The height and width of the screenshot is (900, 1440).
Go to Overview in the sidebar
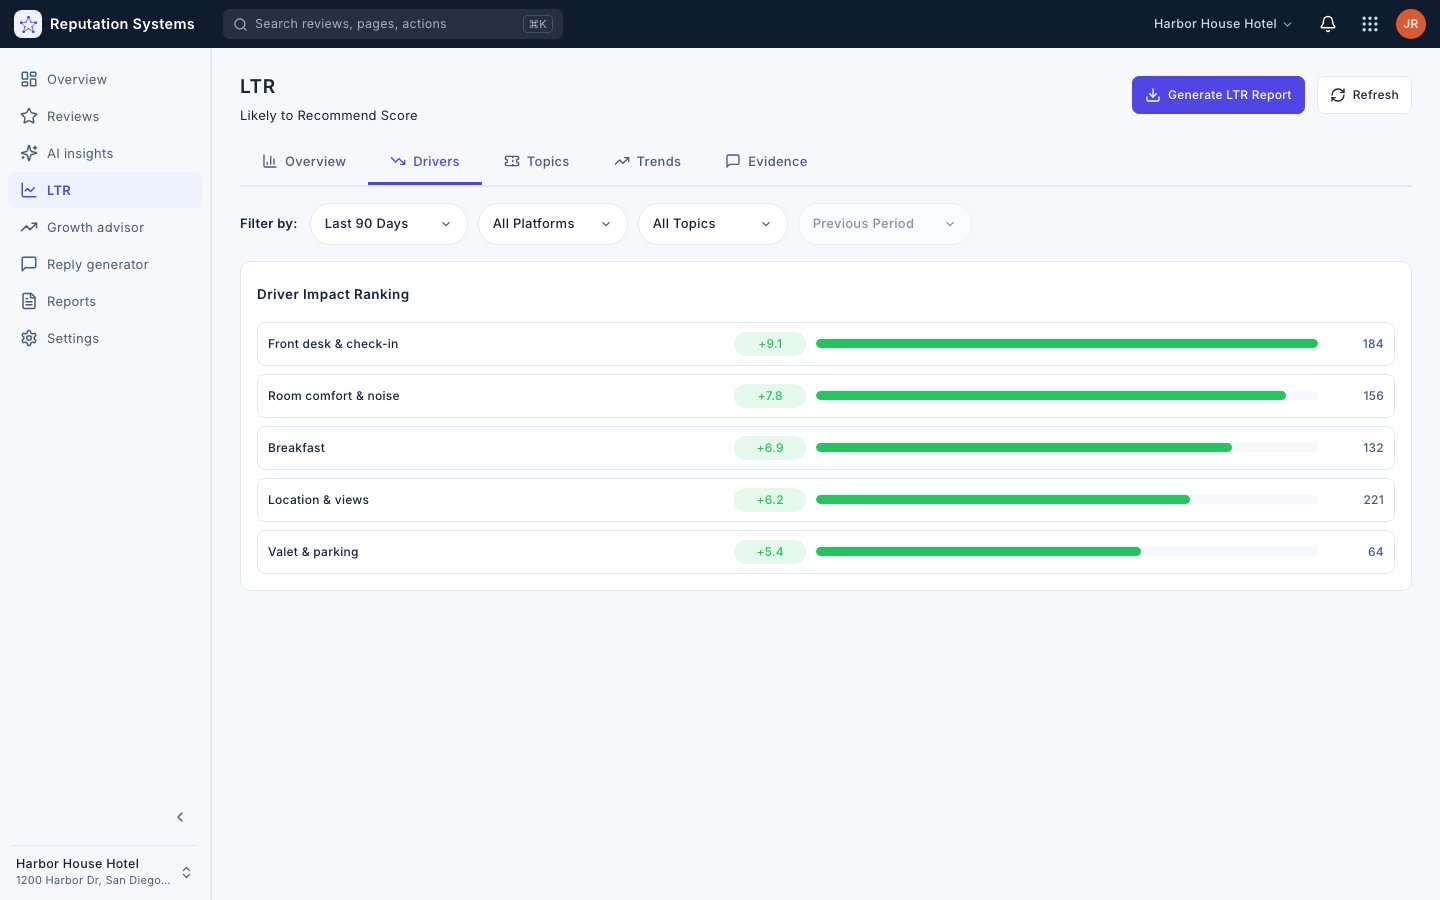point(105,79)
